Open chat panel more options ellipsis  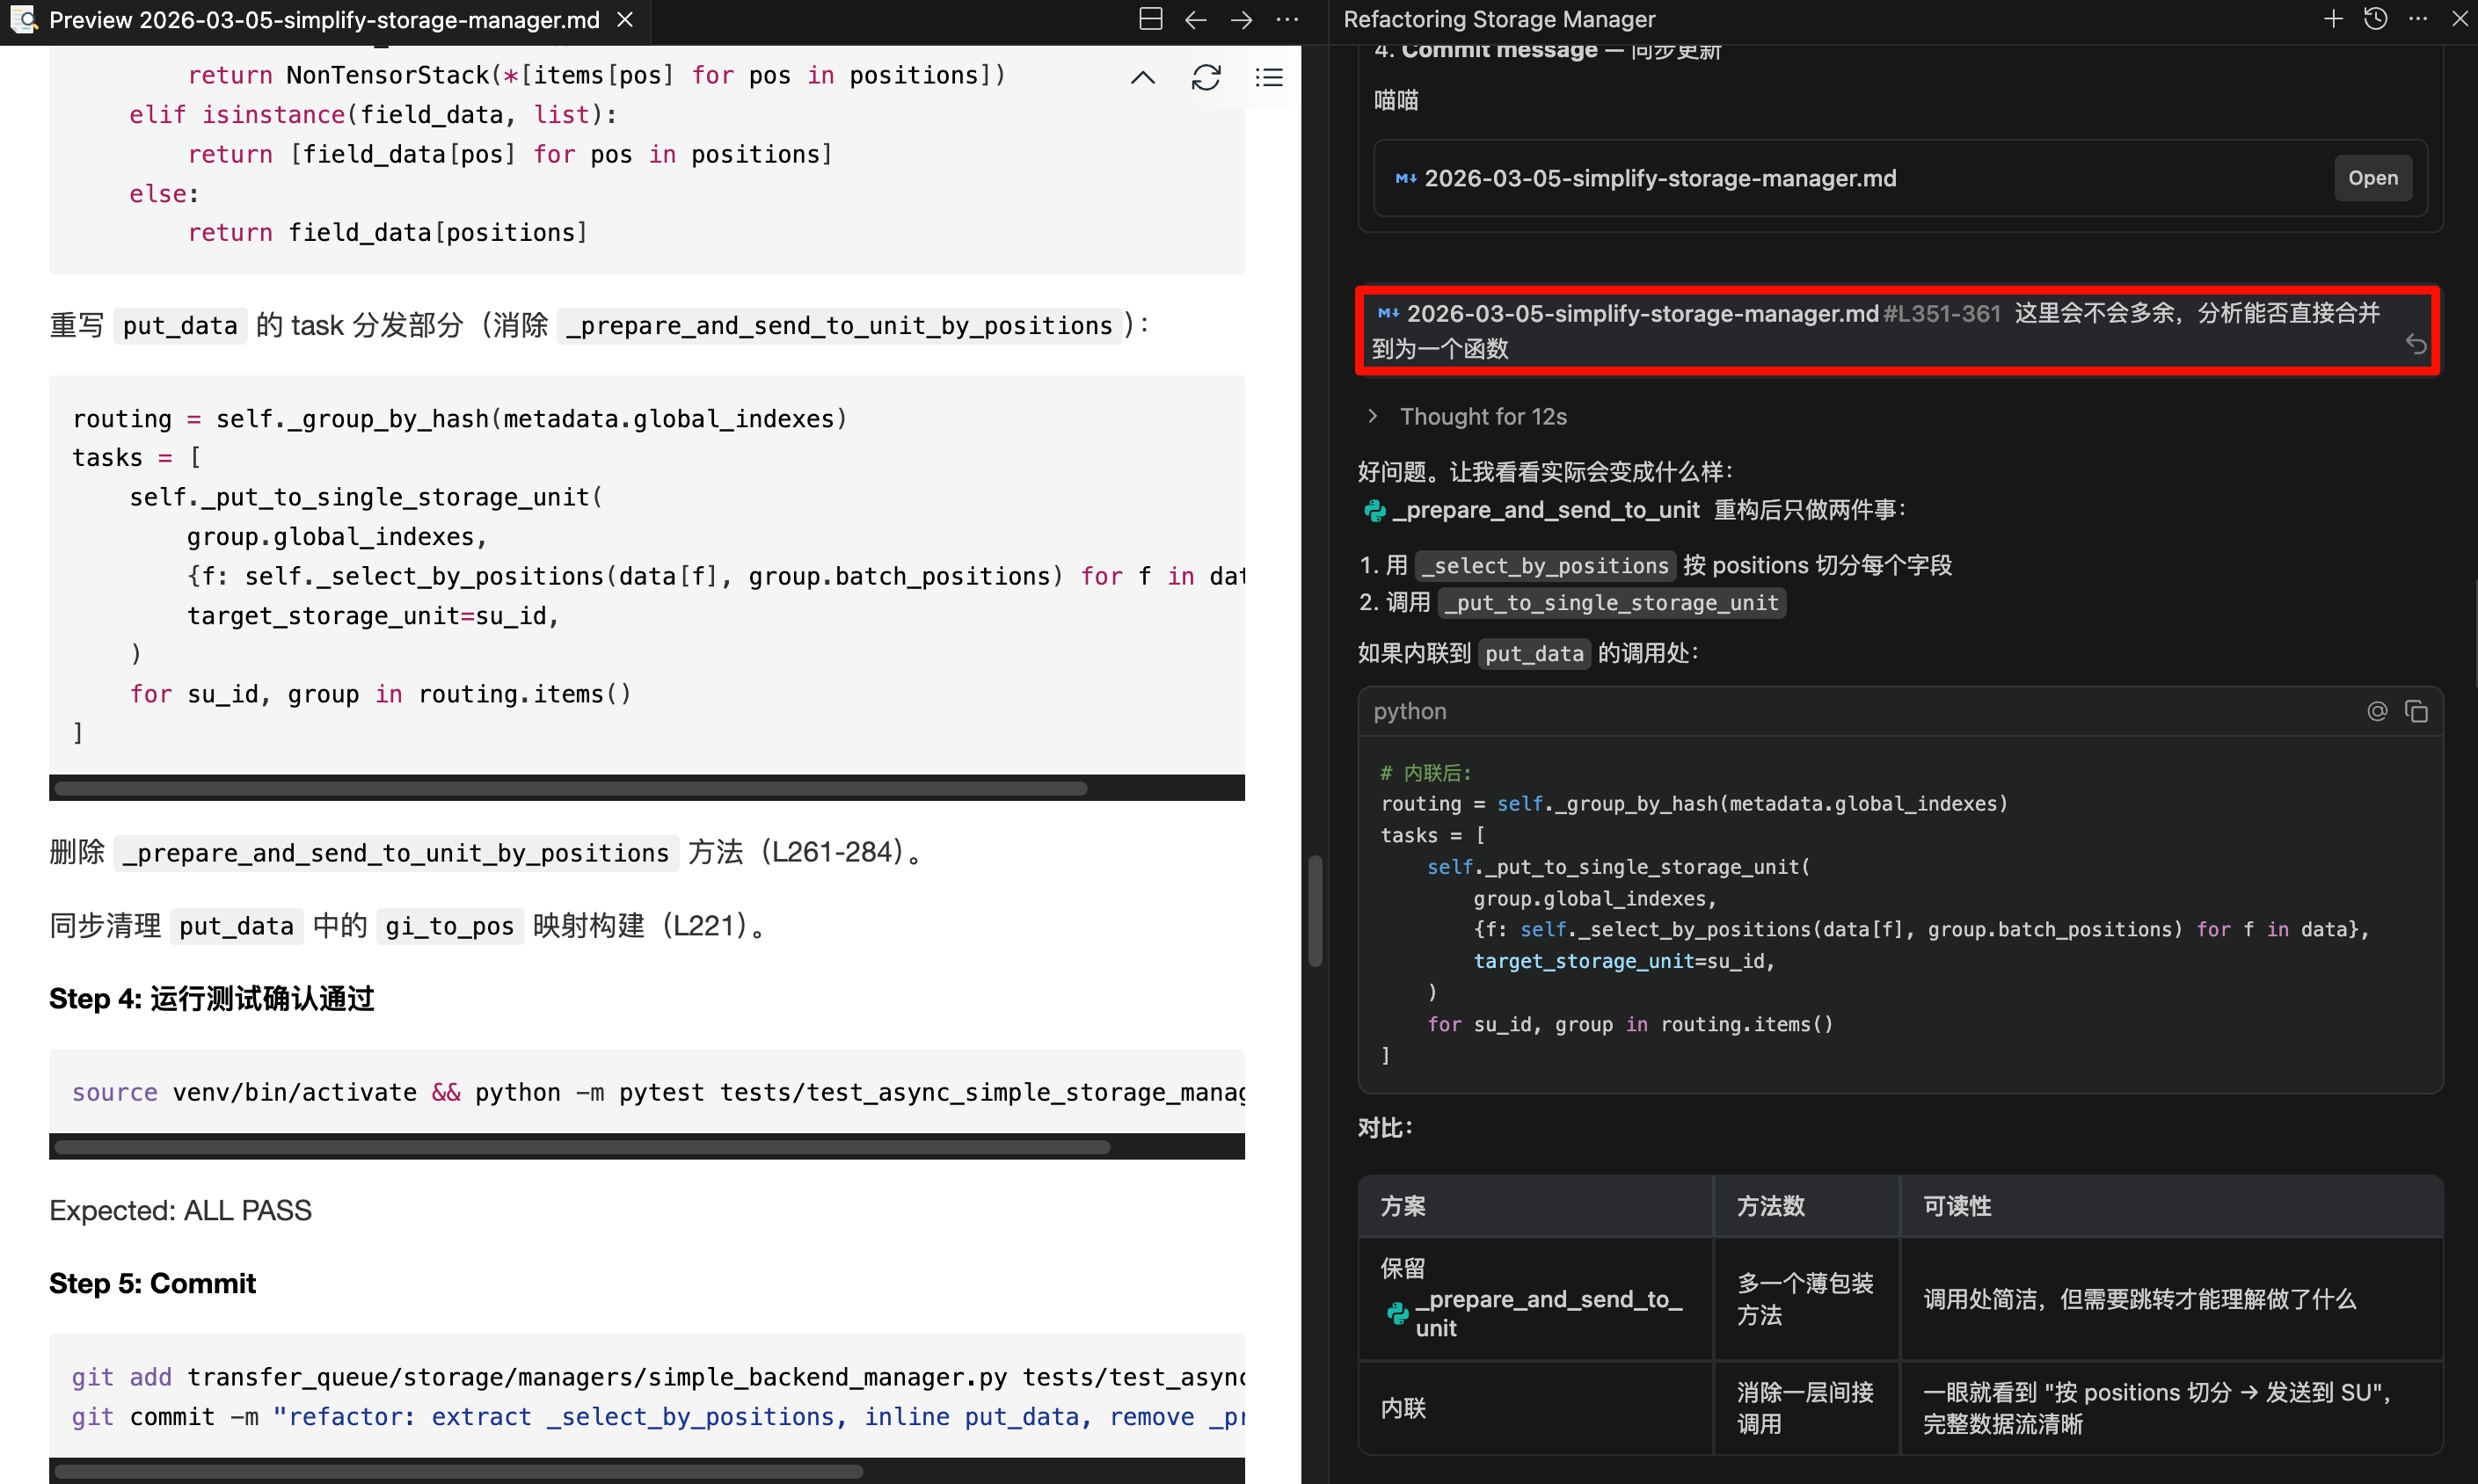click(2418, 19)
